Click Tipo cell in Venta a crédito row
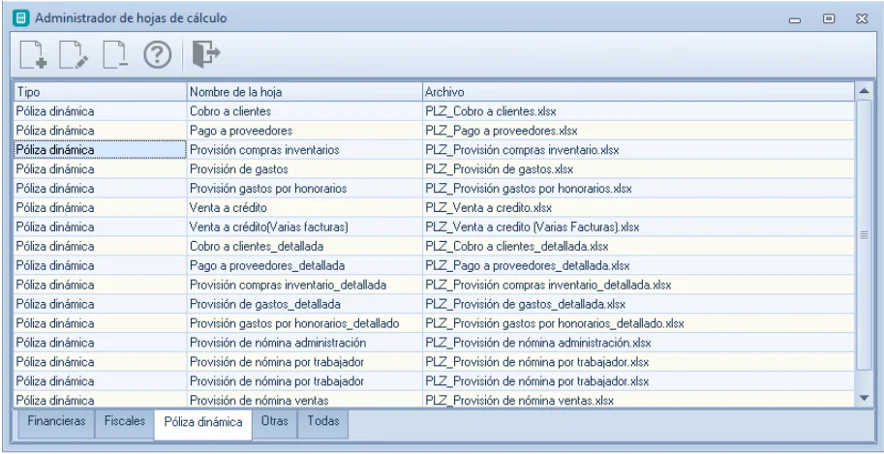The height and width of the screenshot is (454, 884). tap(100, 208)
